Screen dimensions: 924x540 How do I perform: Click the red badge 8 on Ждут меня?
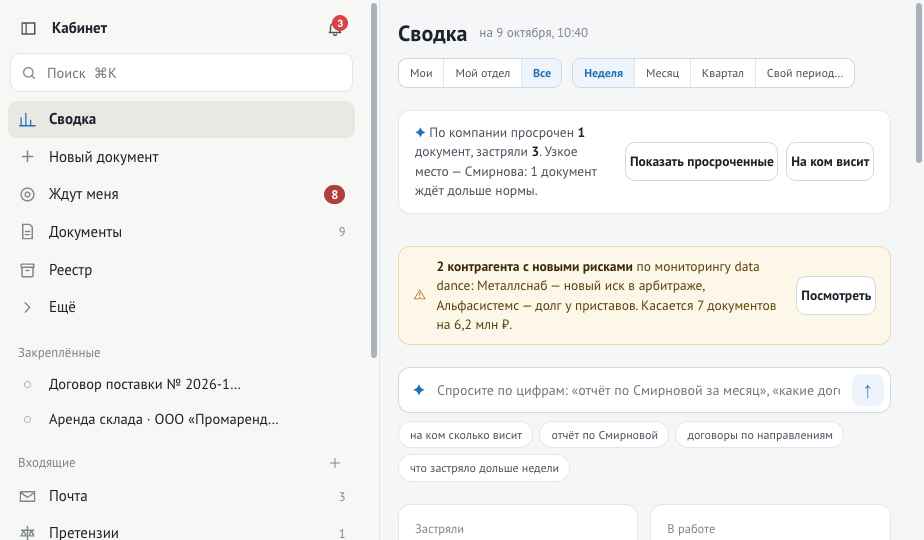click(x=334, y=195)
